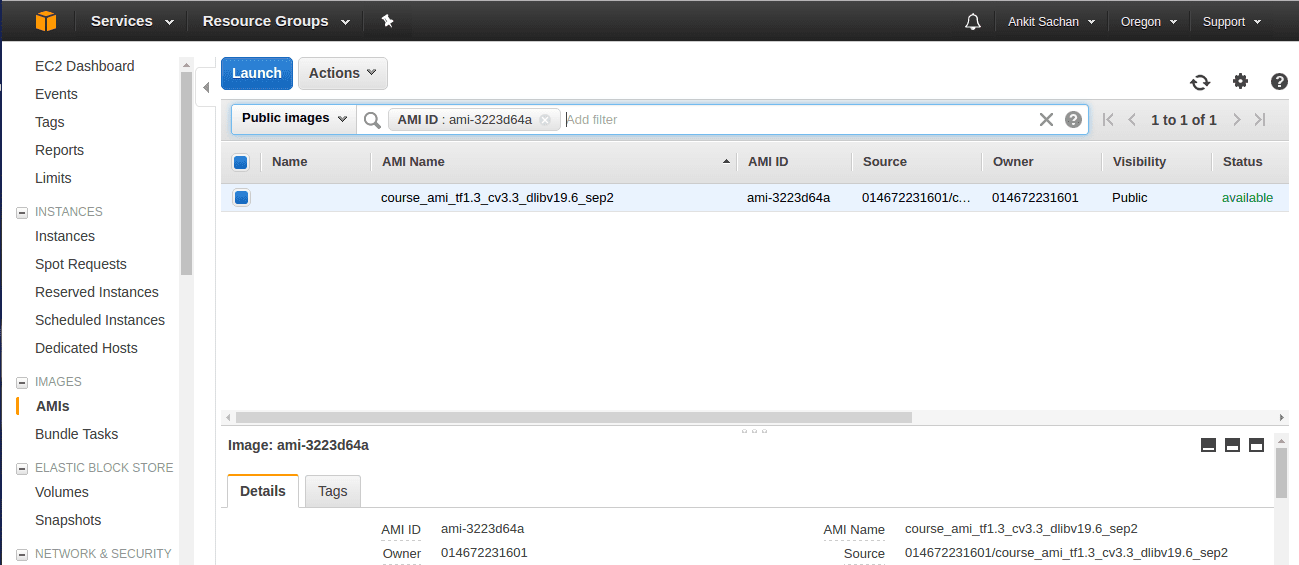Open the help question mark at top right
The height and width of the screenshot is (565, 1299).
point(1279,82)
